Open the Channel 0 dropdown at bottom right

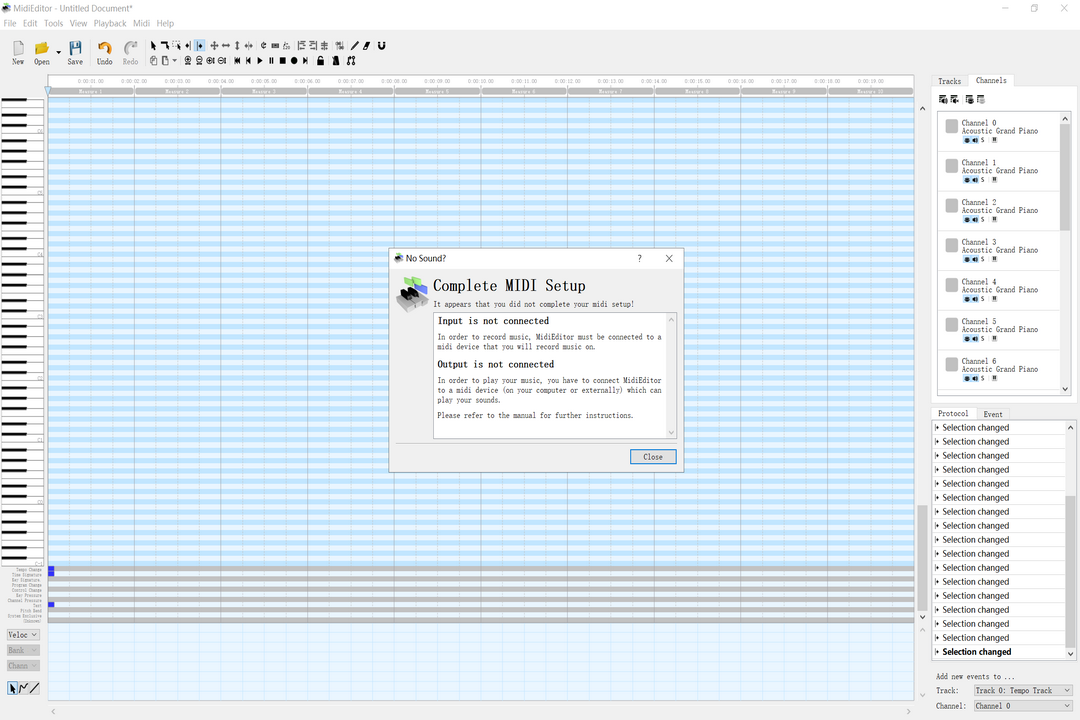pos(1021,705)
